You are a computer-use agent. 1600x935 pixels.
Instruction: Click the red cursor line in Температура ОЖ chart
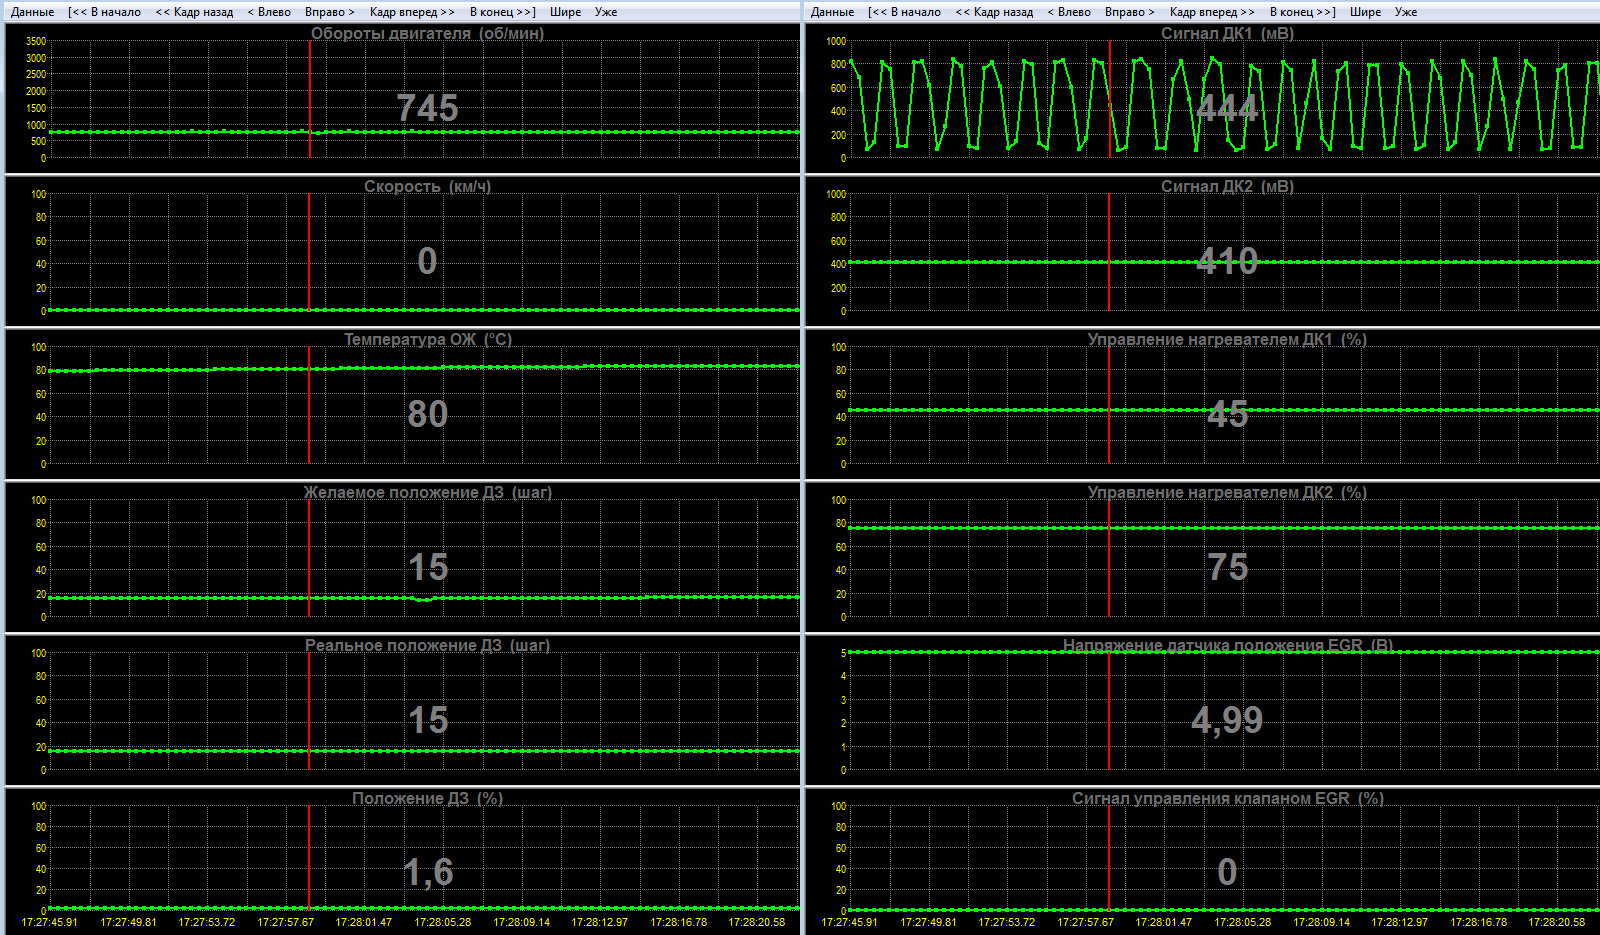309,405
